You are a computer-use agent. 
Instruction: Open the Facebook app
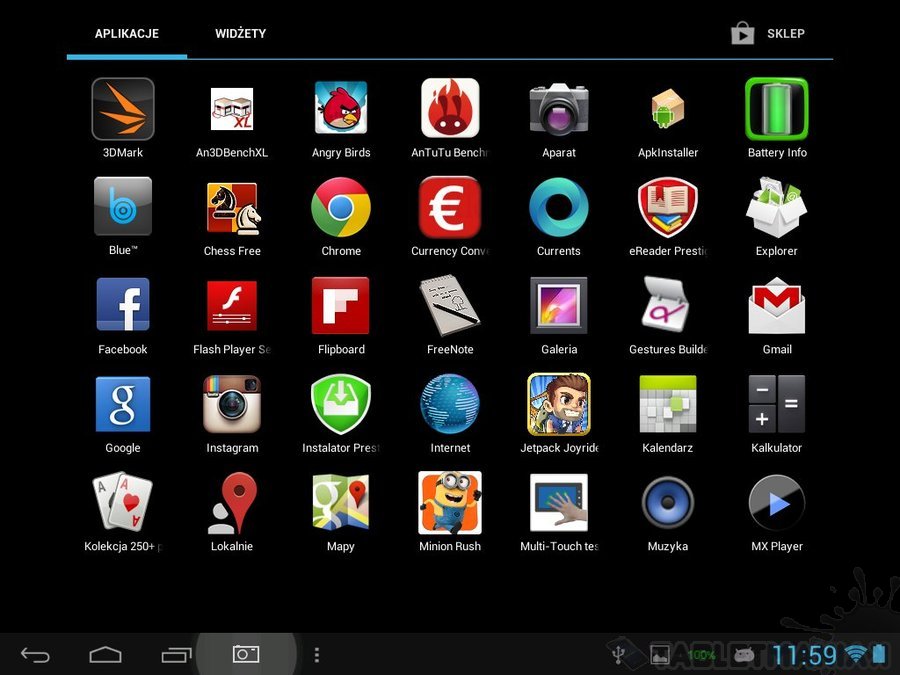click(123, 305)
